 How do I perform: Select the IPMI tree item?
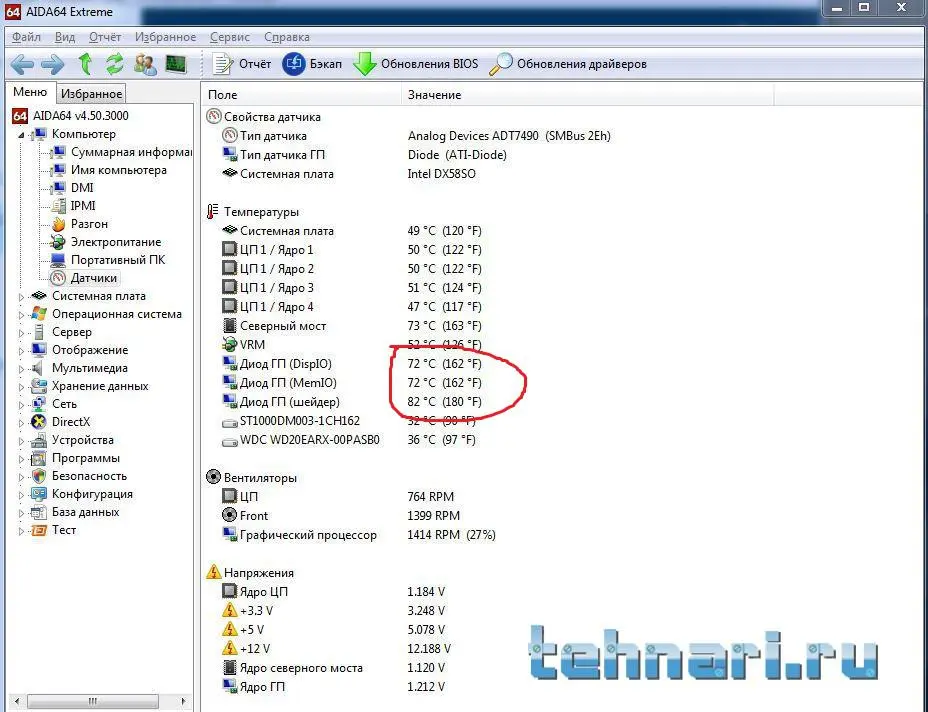83,205
